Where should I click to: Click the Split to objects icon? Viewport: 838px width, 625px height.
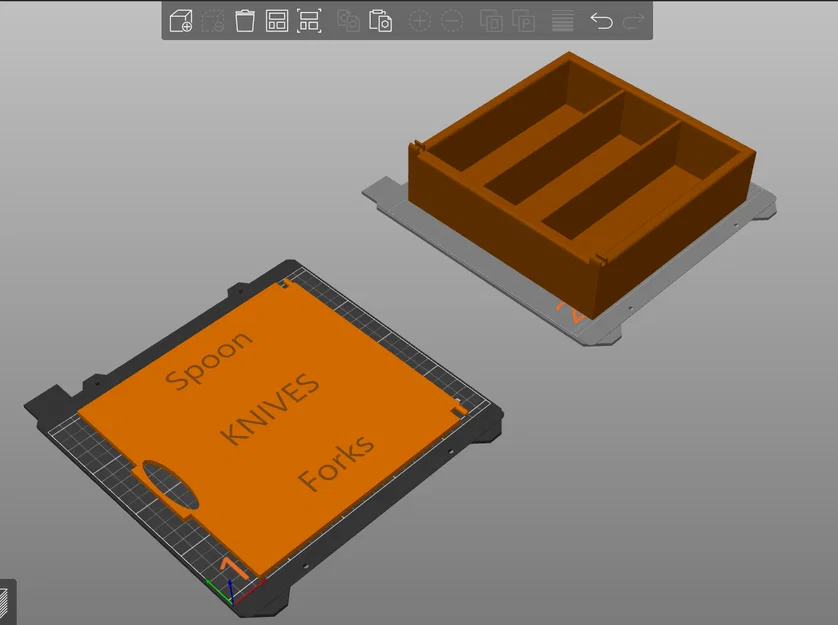click(x=491, y=20)
